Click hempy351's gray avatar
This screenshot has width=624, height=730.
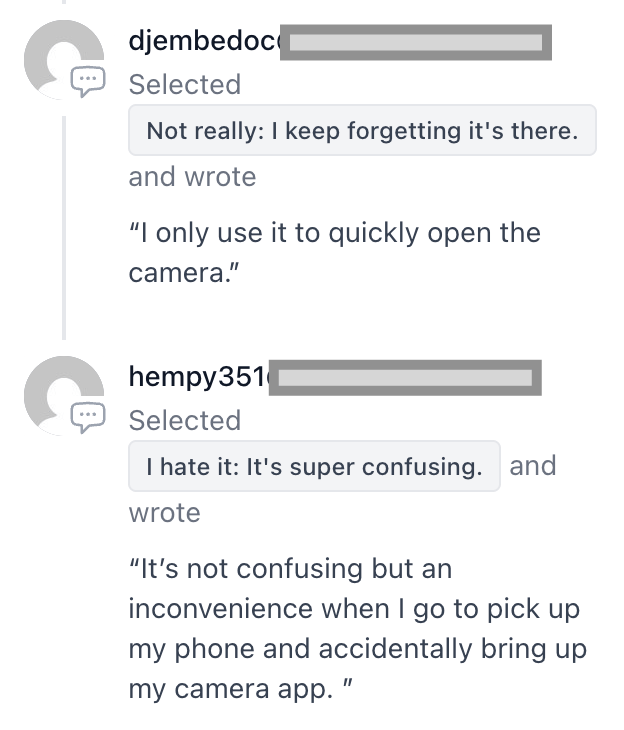click(64, 396)
